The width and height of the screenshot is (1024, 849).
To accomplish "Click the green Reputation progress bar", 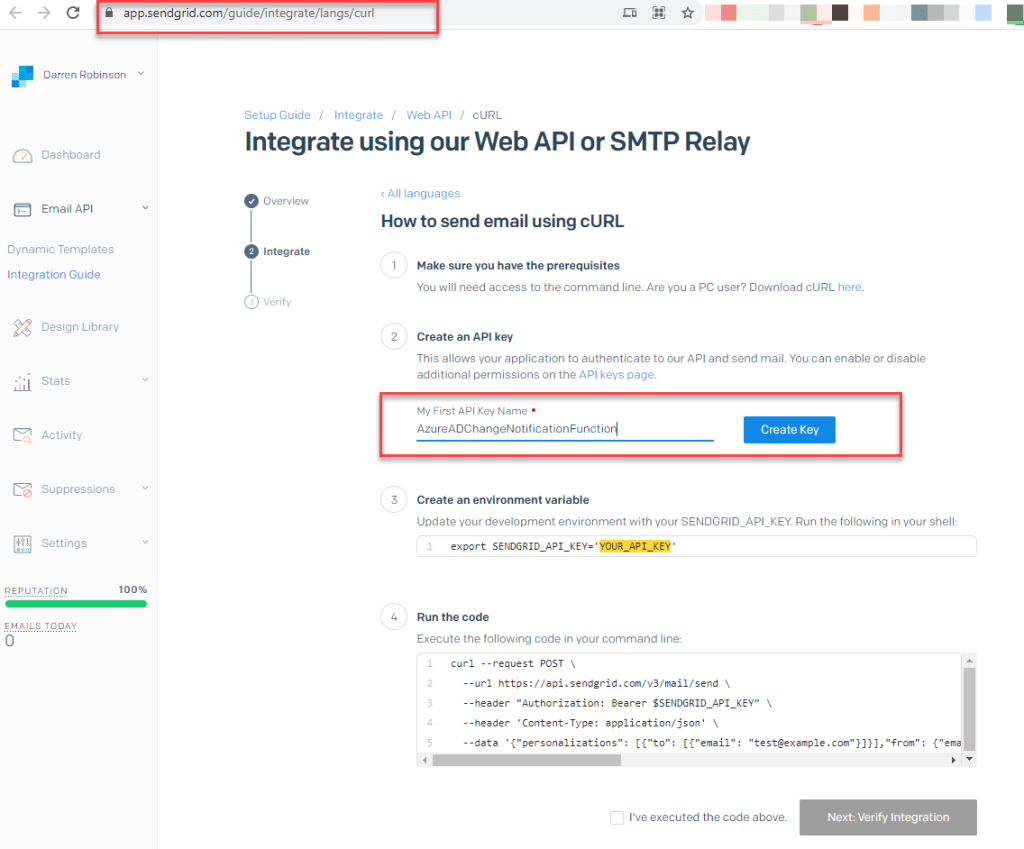I will tap(76, 604).
